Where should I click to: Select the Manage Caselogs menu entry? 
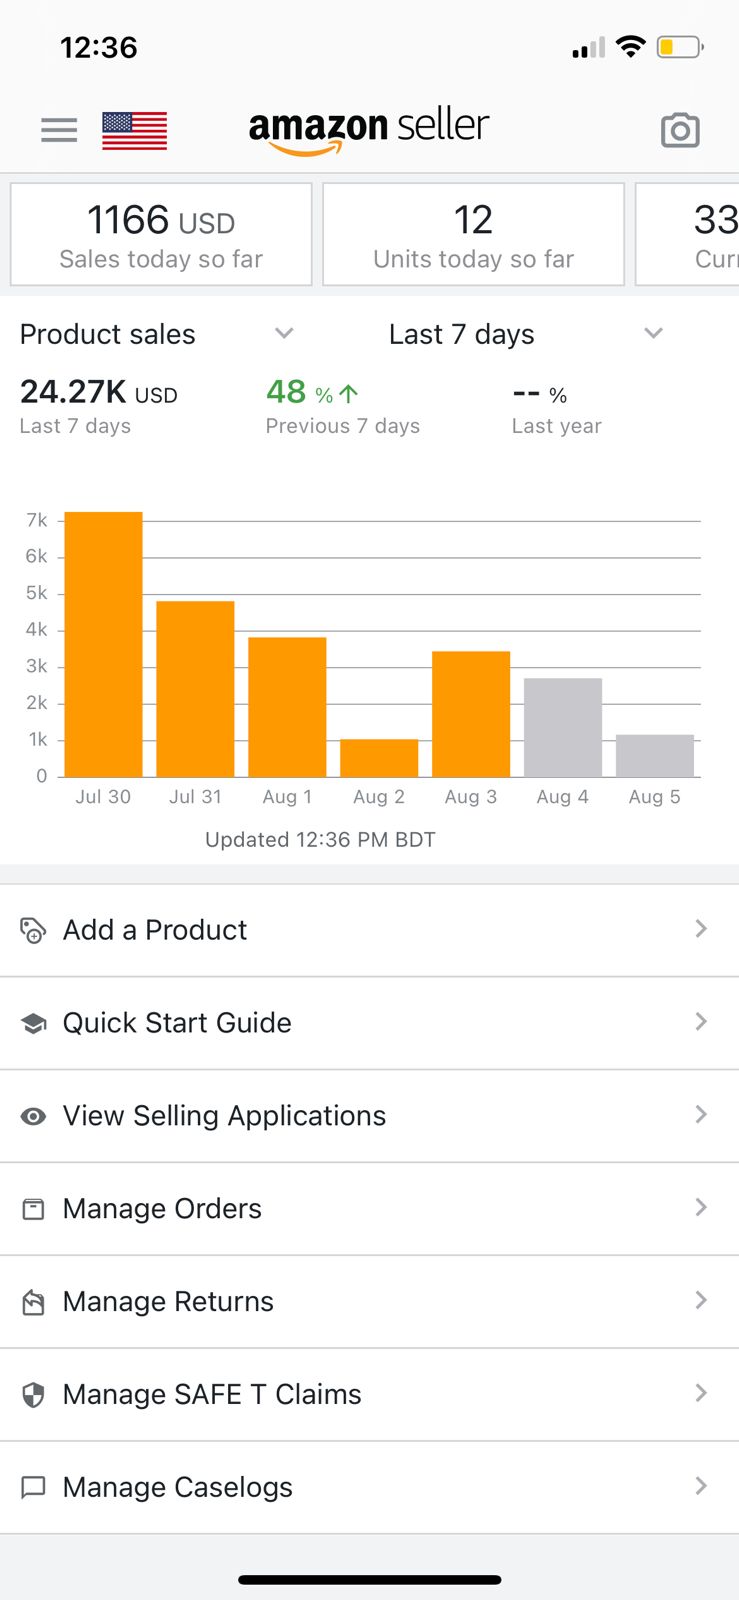coord(178,1488)
